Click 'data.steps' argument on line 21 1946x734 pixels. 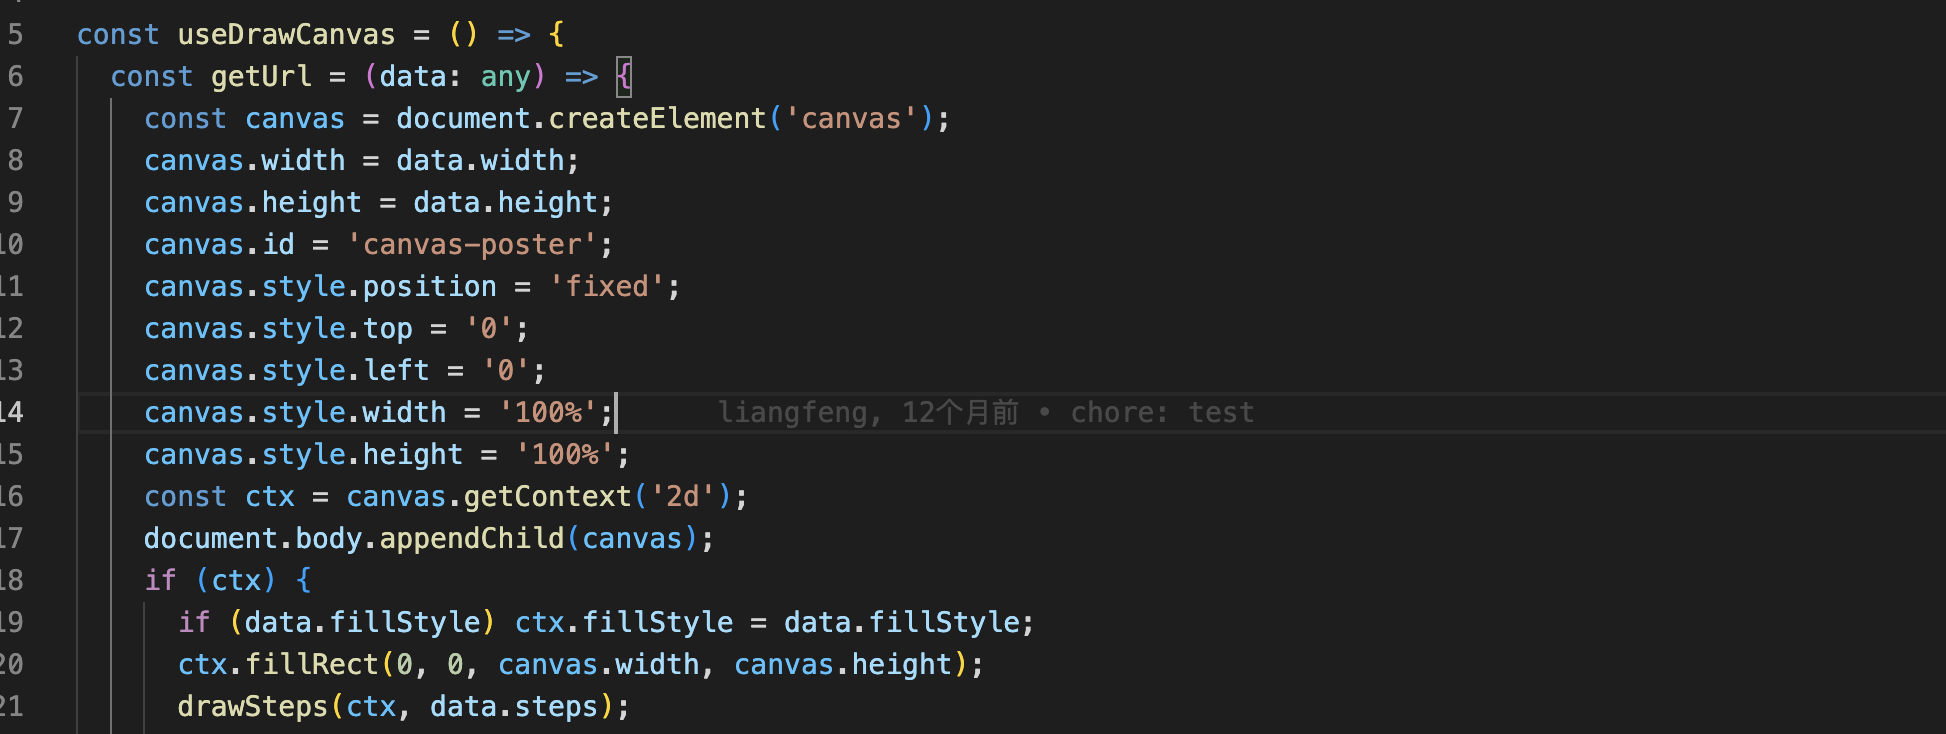[514, 707]
